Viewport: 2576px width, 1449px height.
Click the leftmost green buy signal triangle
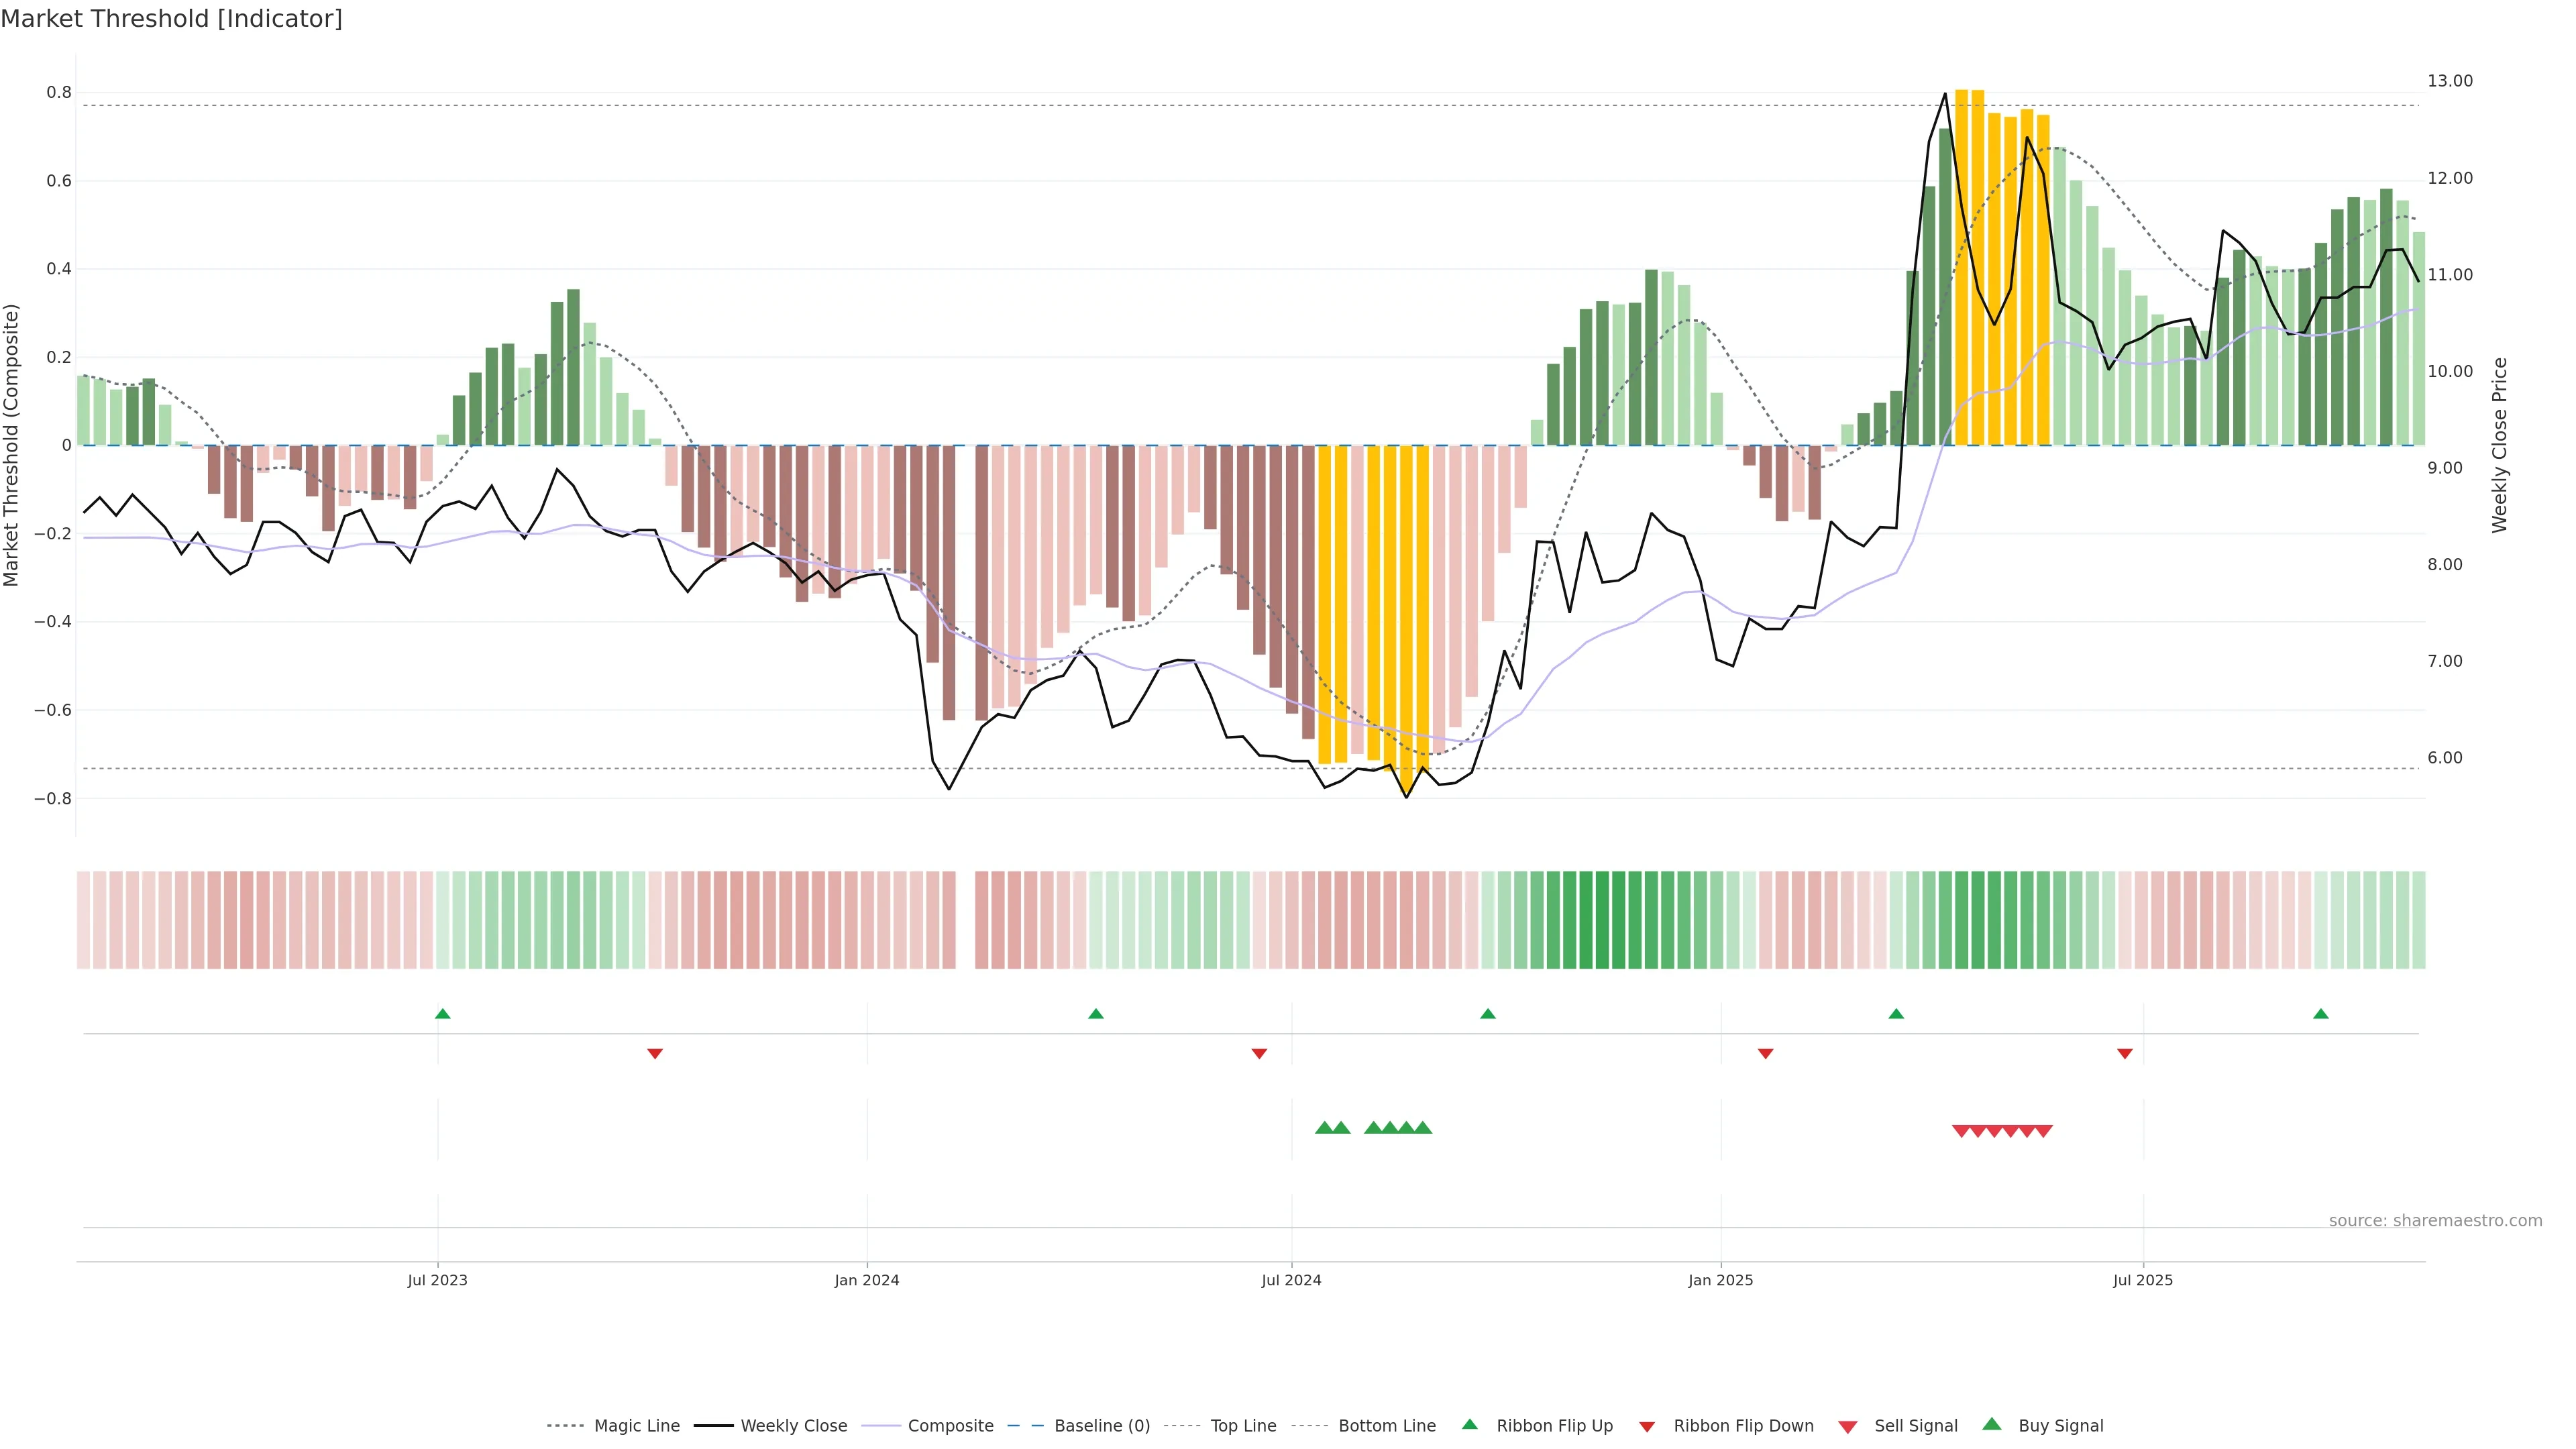1324,1128
